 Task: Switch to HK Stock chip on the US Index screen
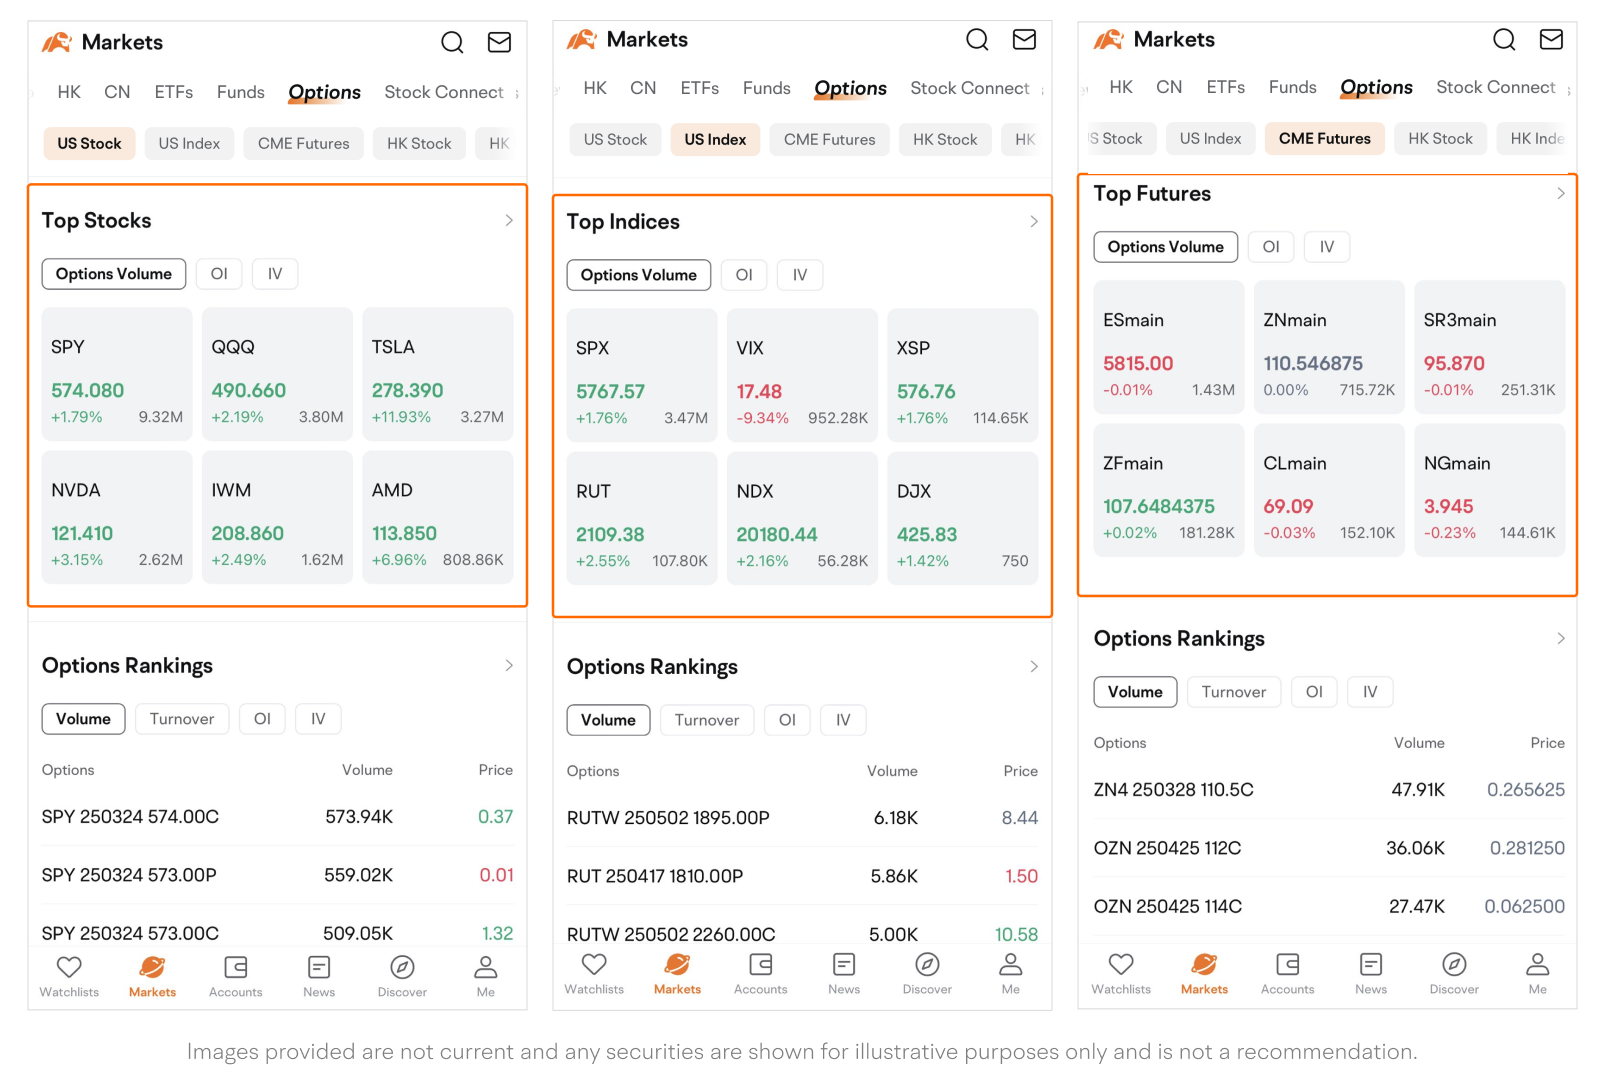[x=944, y=140]
